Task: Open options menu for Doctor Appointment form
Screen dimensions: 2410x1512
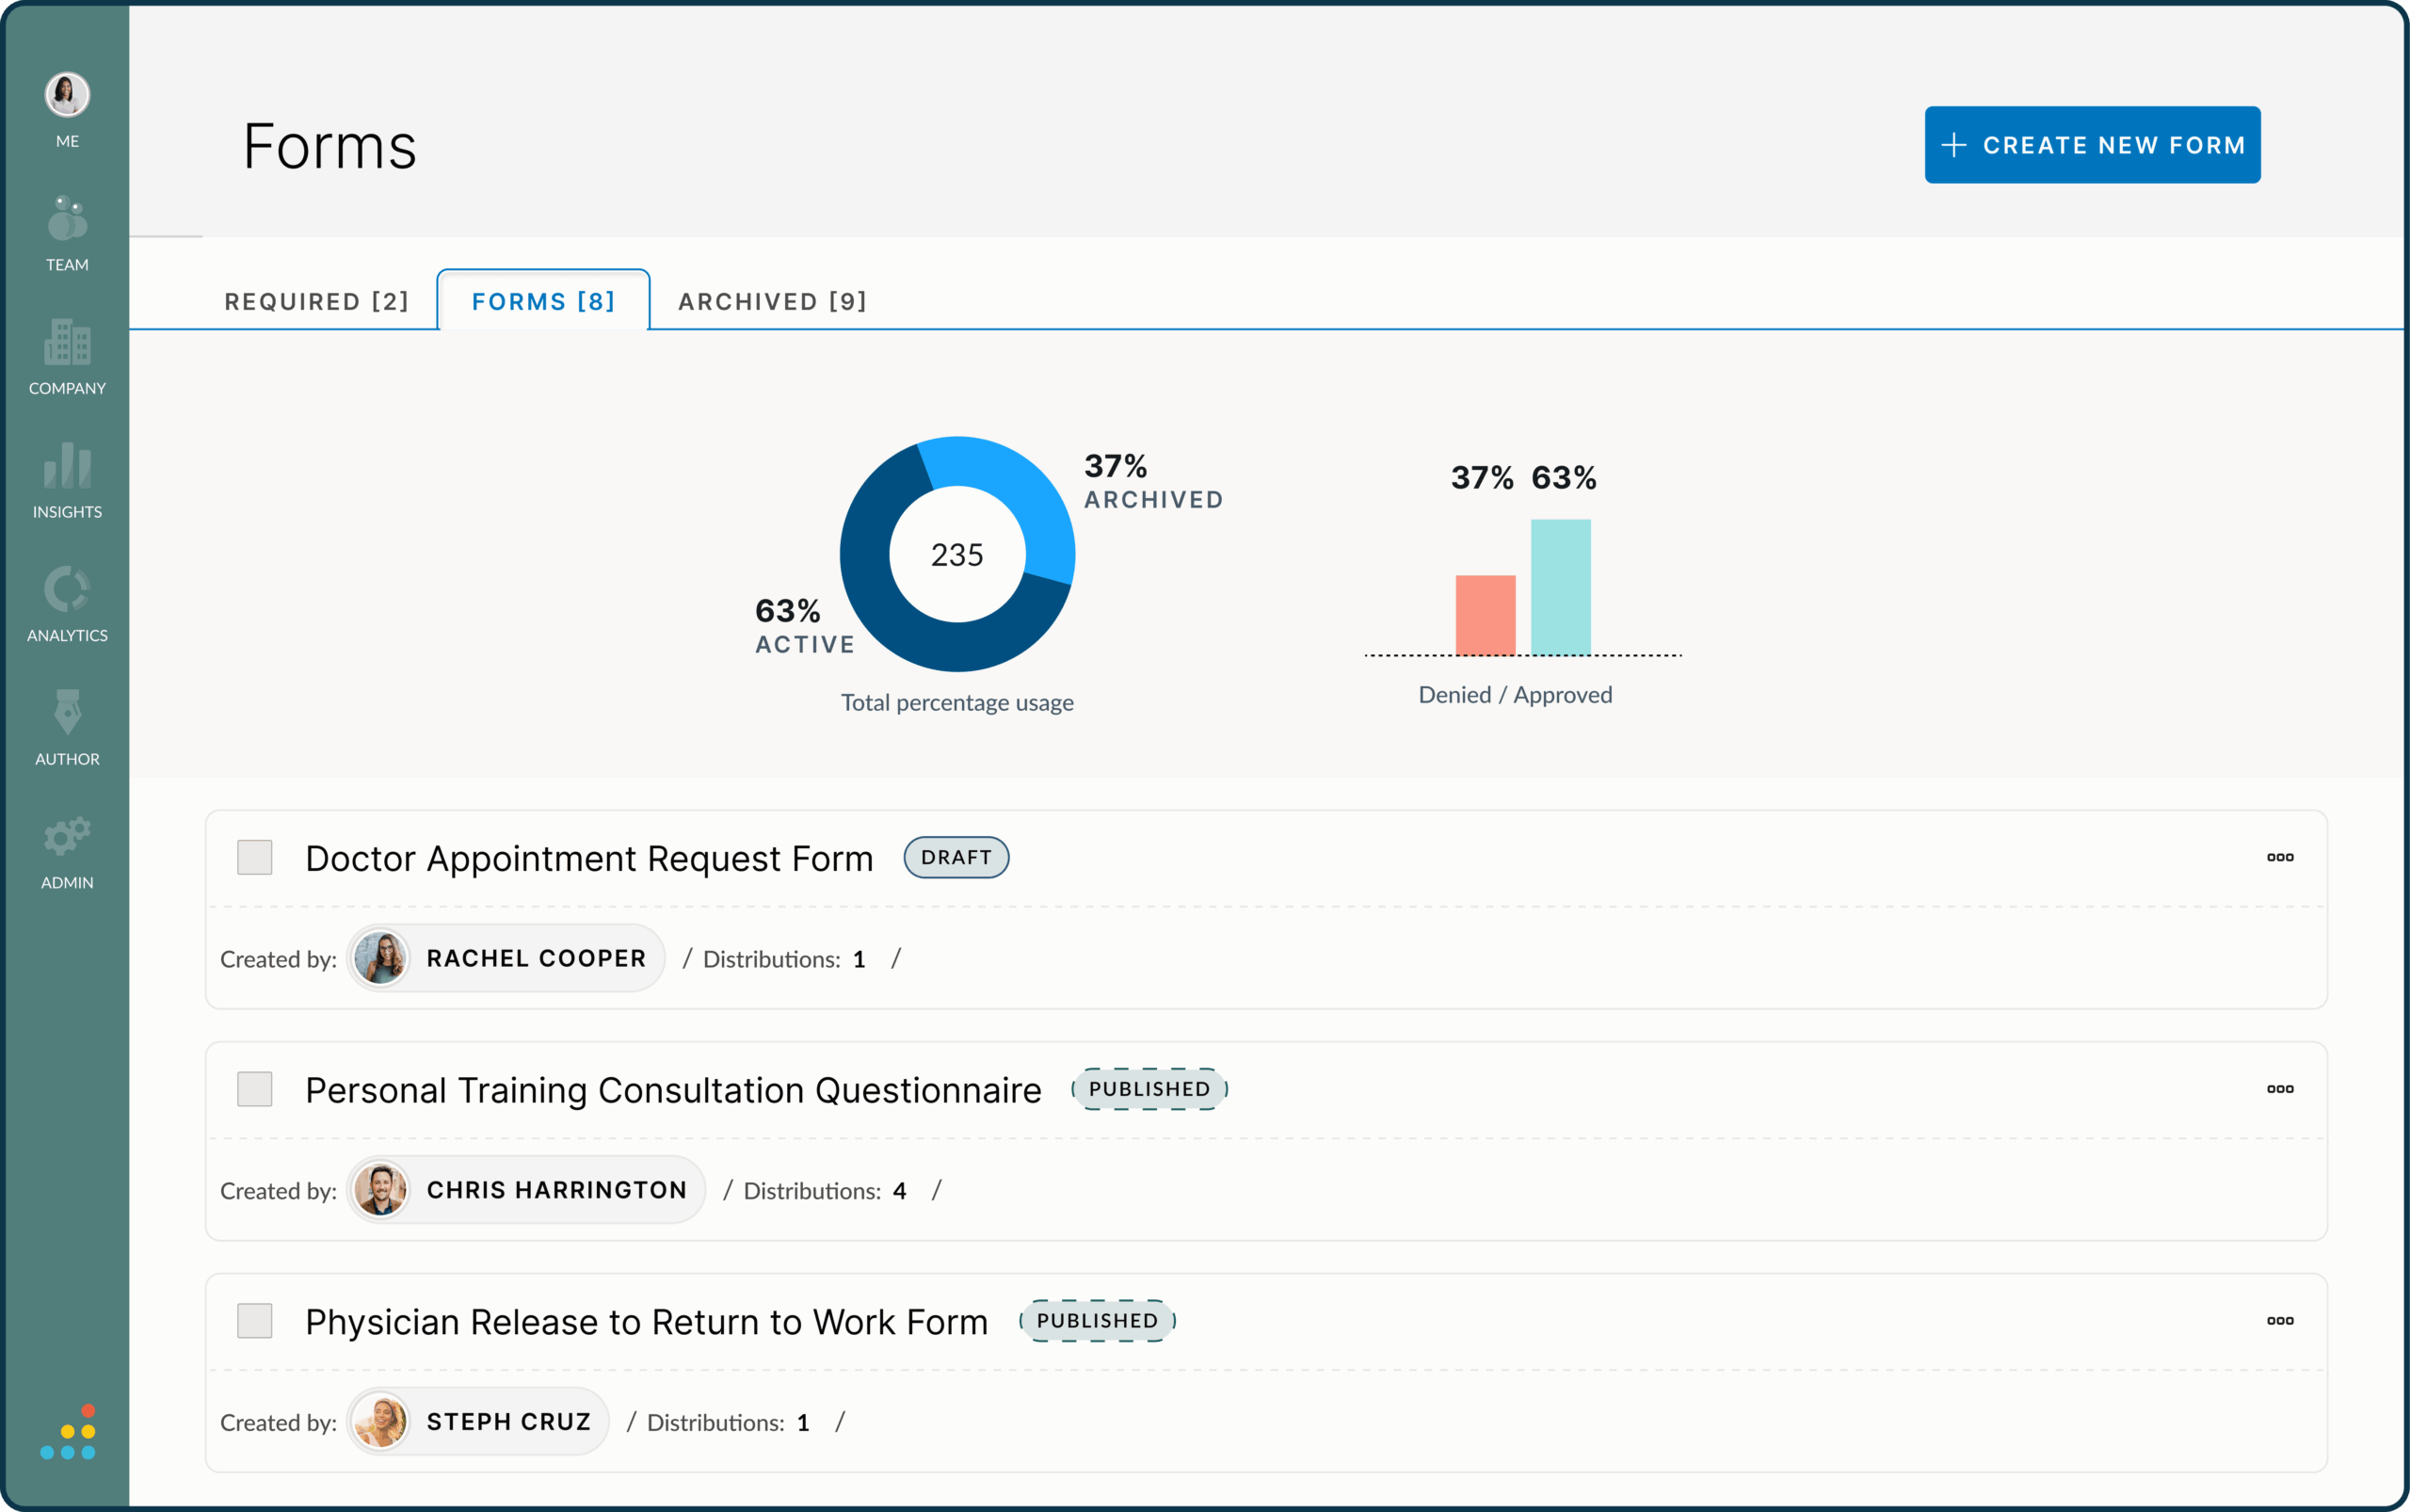Action: pyautogui.click(x=2281, y=857)
